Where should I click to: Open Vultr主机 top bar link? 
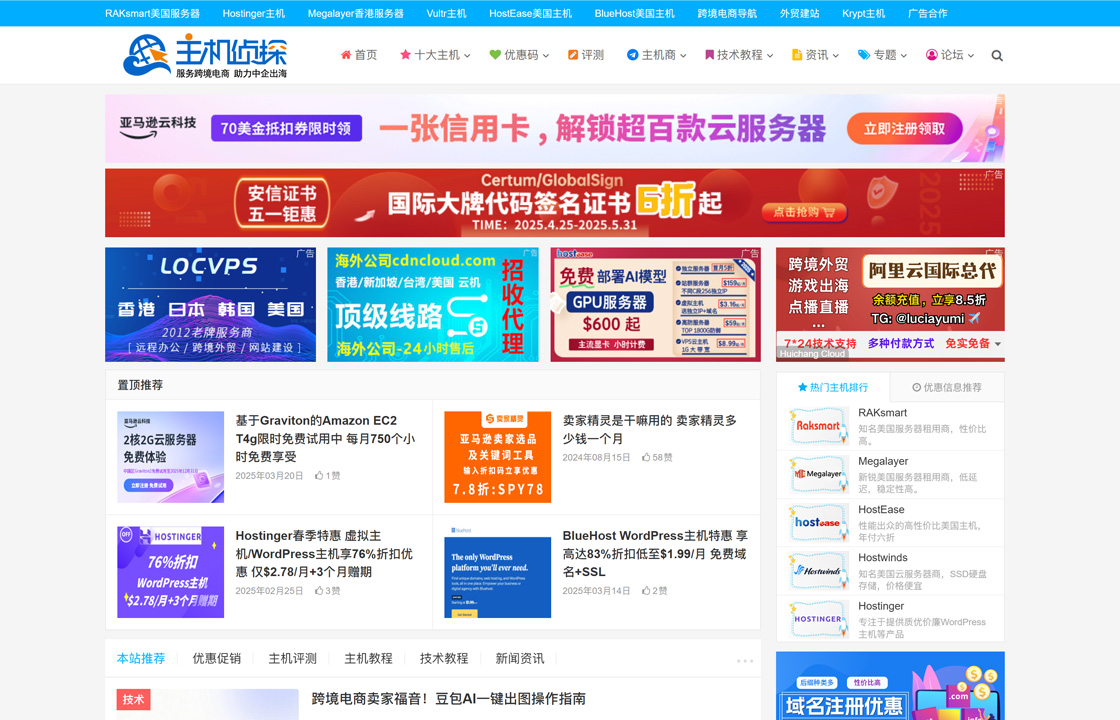pos(446,14)
